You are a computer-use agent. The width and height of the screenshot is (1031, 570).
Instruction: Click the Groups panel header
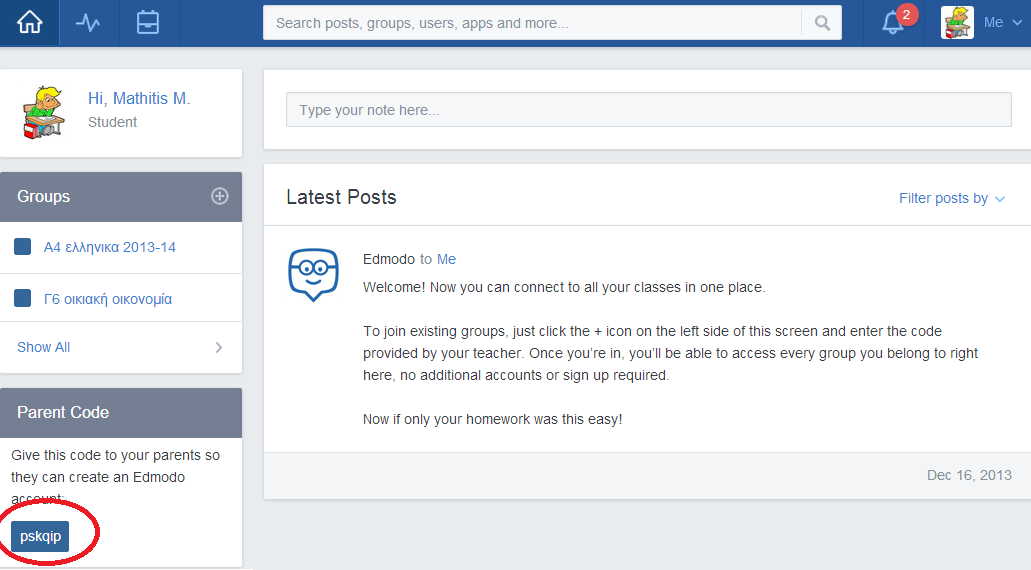point(121,197)
